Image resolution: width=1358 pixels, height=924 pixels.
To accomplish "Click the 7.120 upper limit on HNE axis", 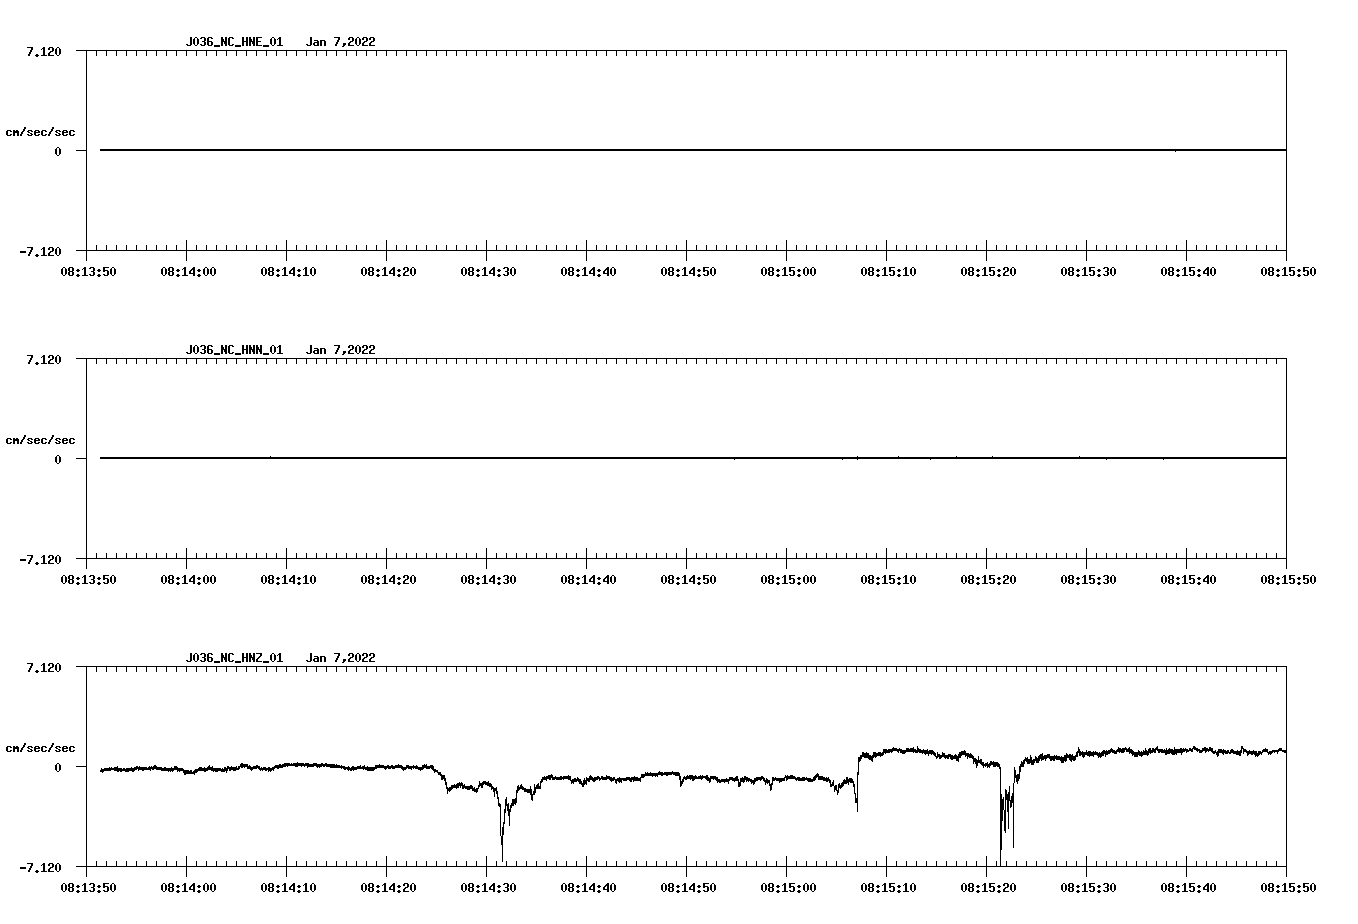I will coord(44,51).
